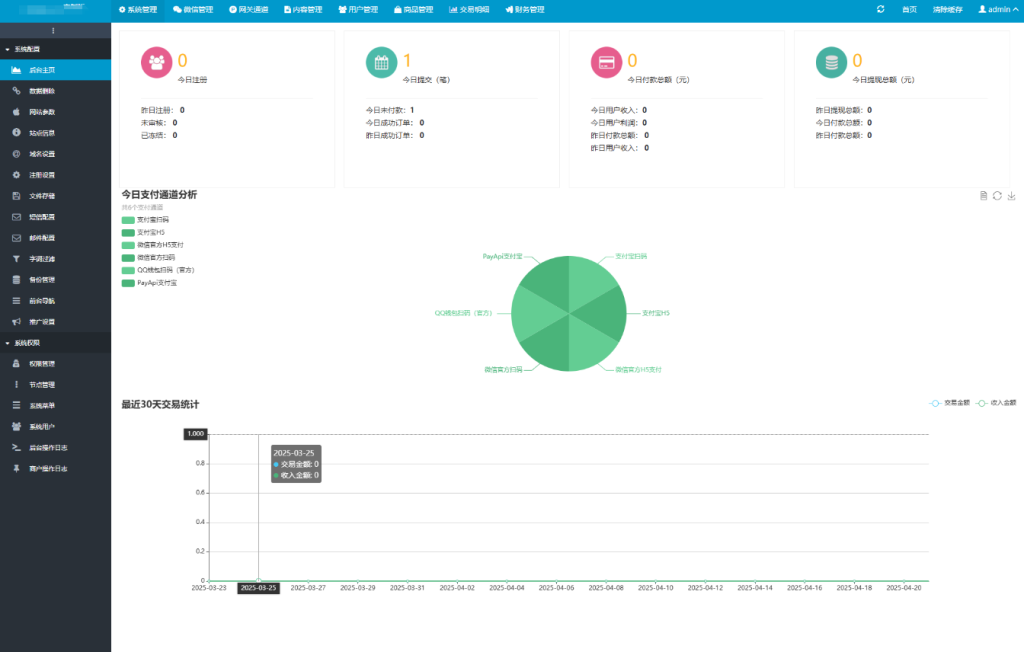Open 邮件配置 in the sidebar
The width and height of the screenshot is (1024, 652).
[x=42, y=238]
